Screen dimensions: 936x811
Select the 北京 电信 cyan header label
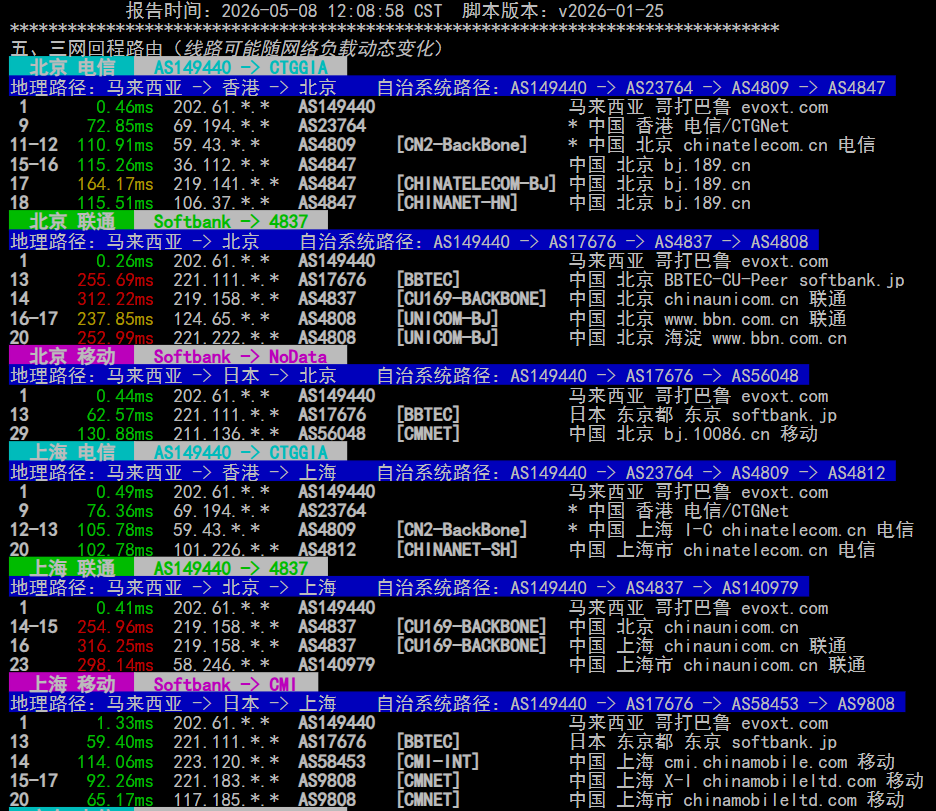coord(72,67)
